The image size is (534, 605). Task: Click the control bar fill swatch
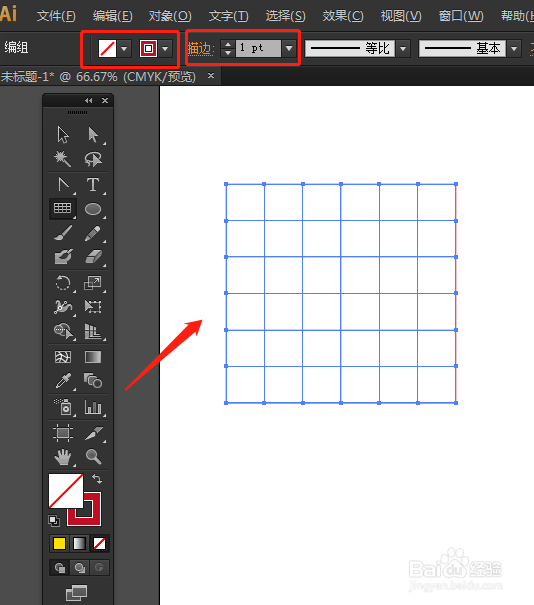(107, 49)
